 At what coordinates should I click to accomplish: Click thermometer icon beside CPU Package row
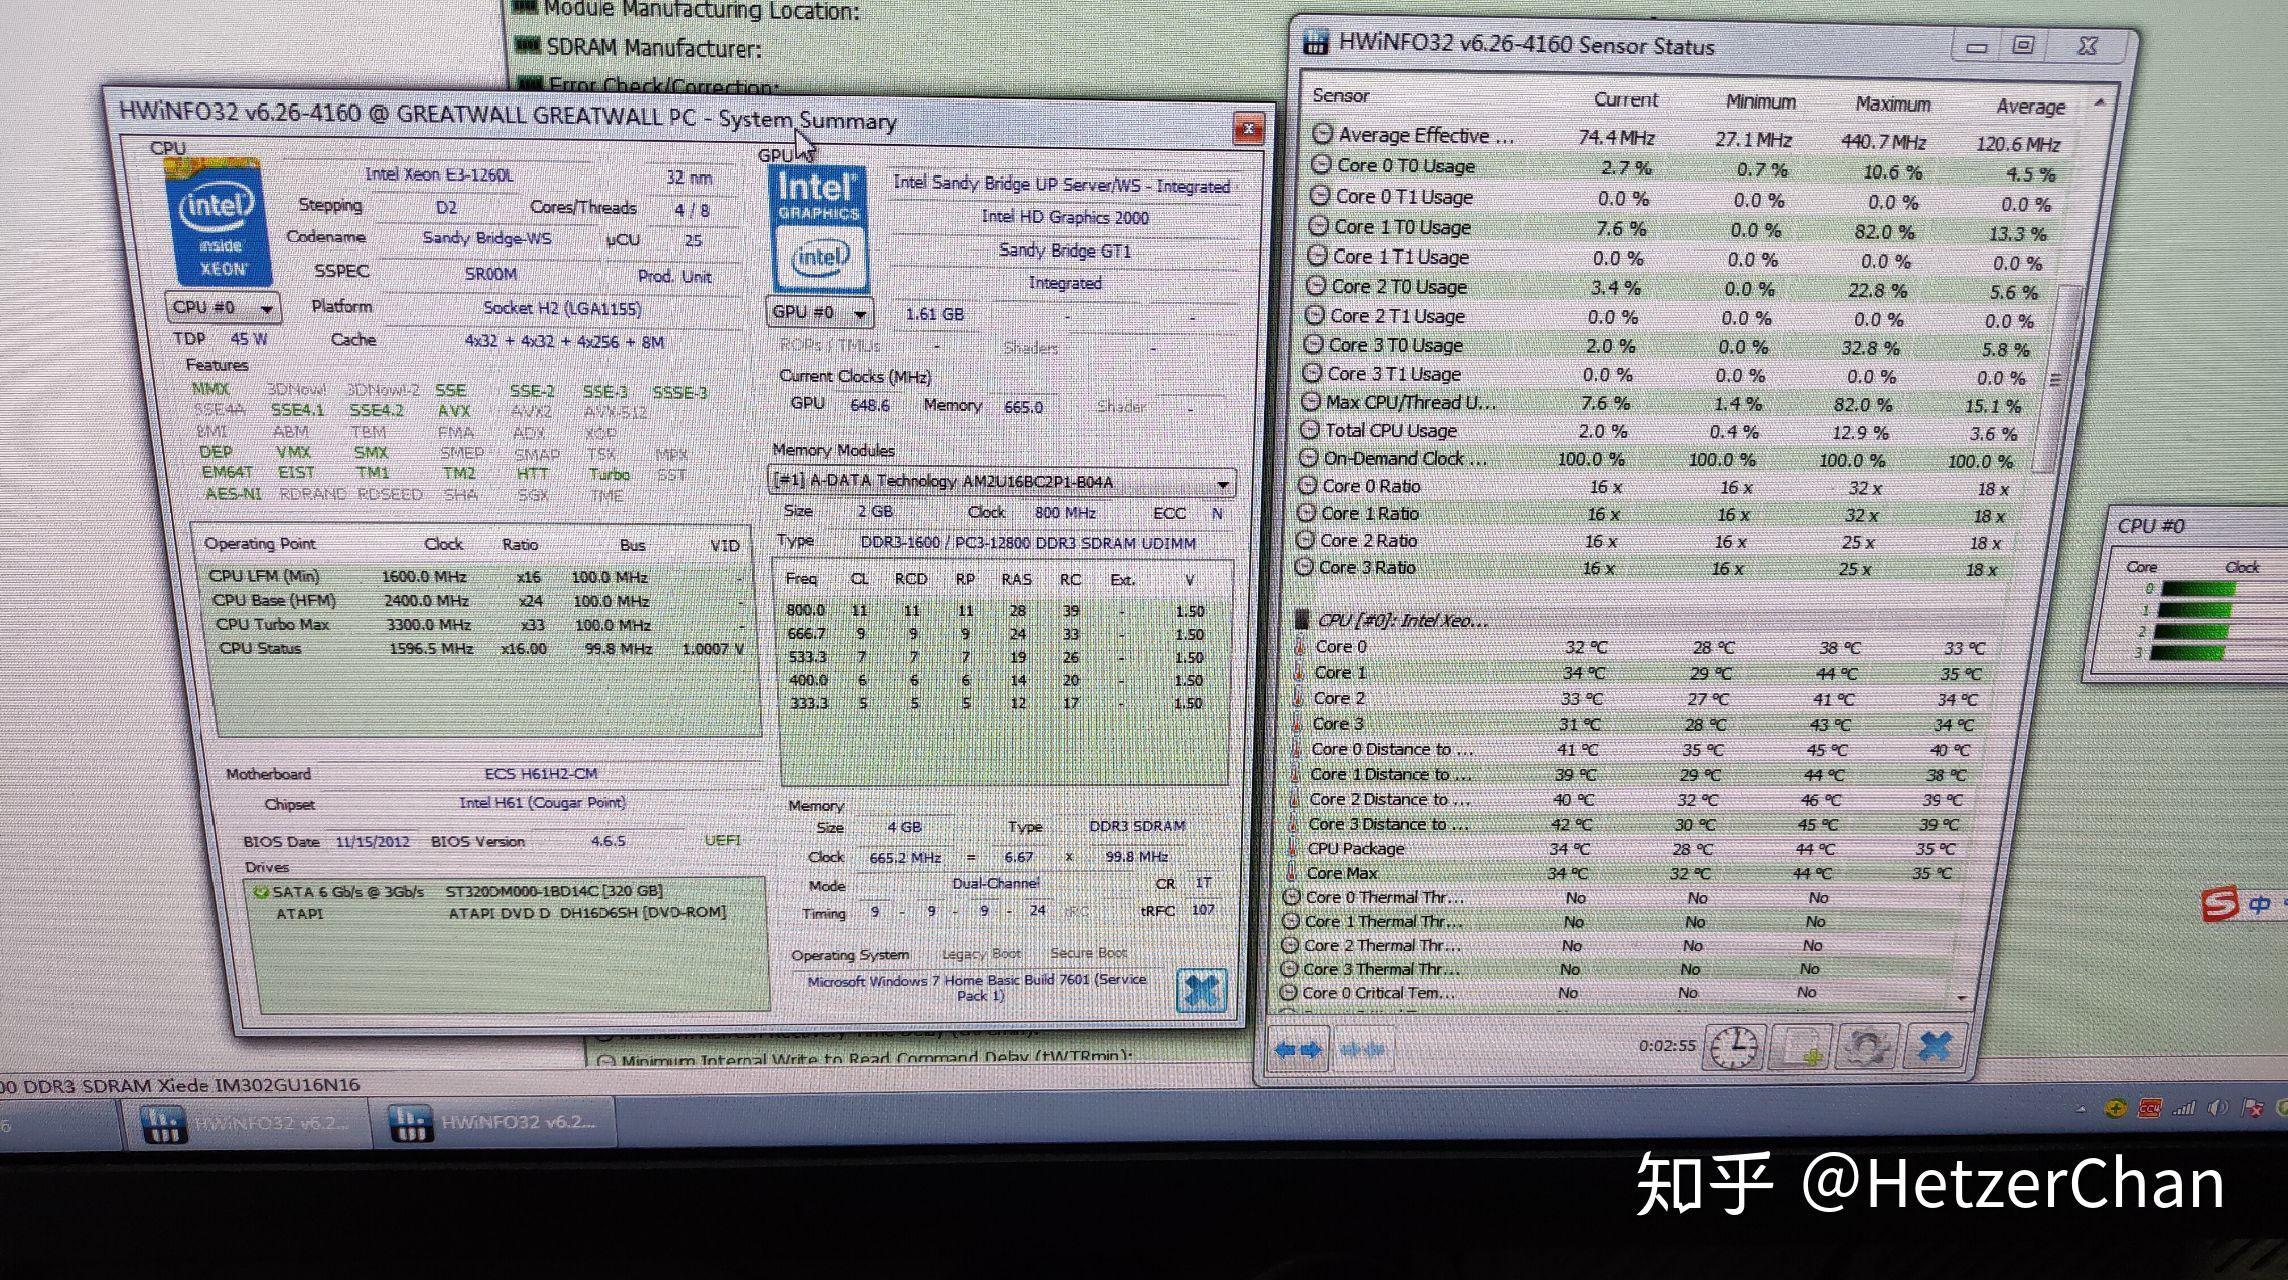1293,848
